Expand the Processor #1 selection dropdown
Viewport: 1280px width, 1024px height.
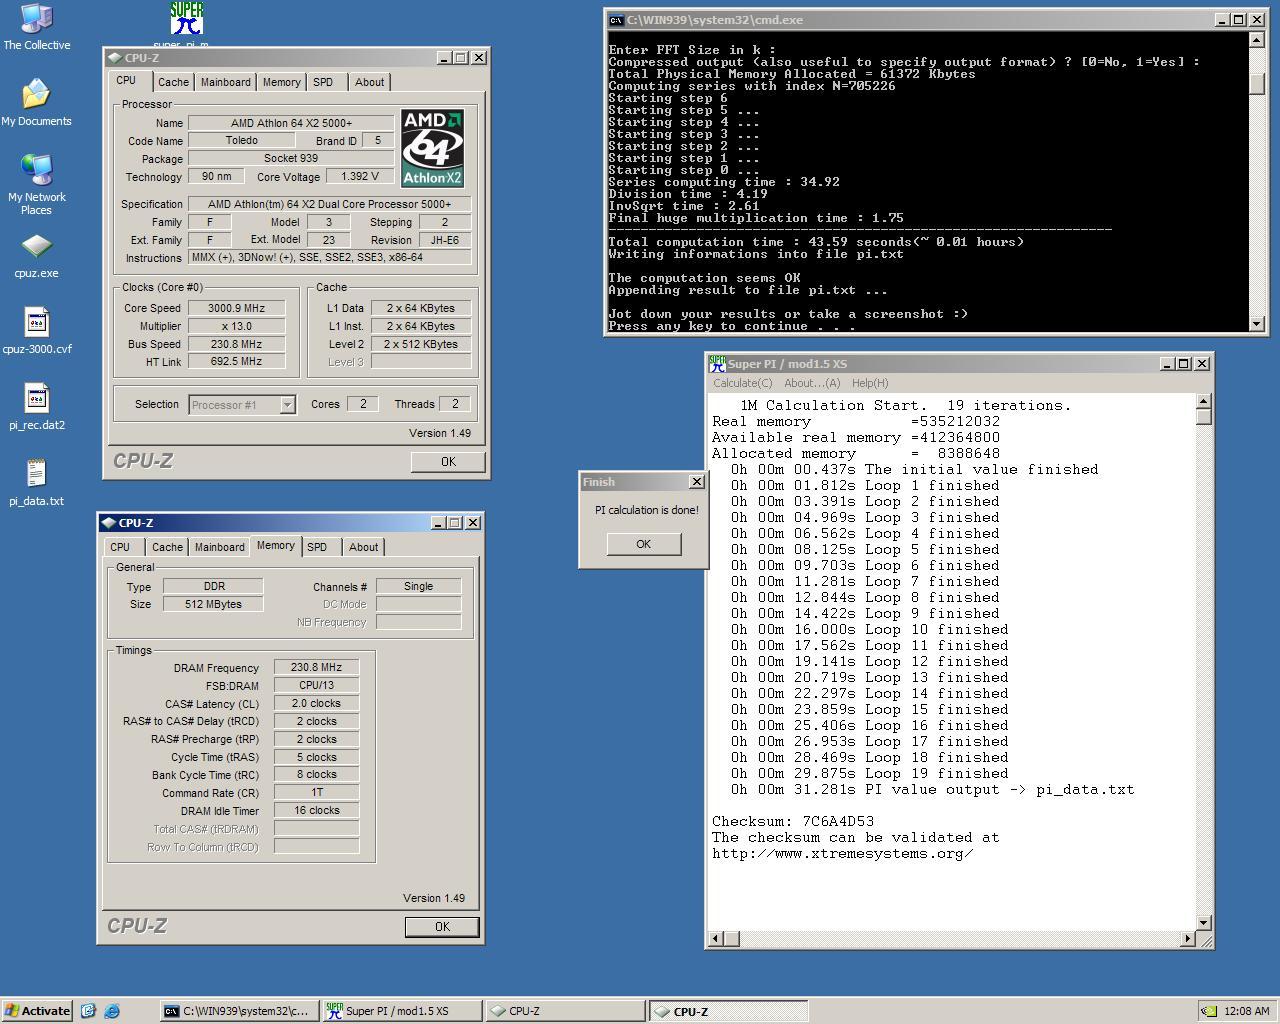pyautogui.click(x=287, y=405)
